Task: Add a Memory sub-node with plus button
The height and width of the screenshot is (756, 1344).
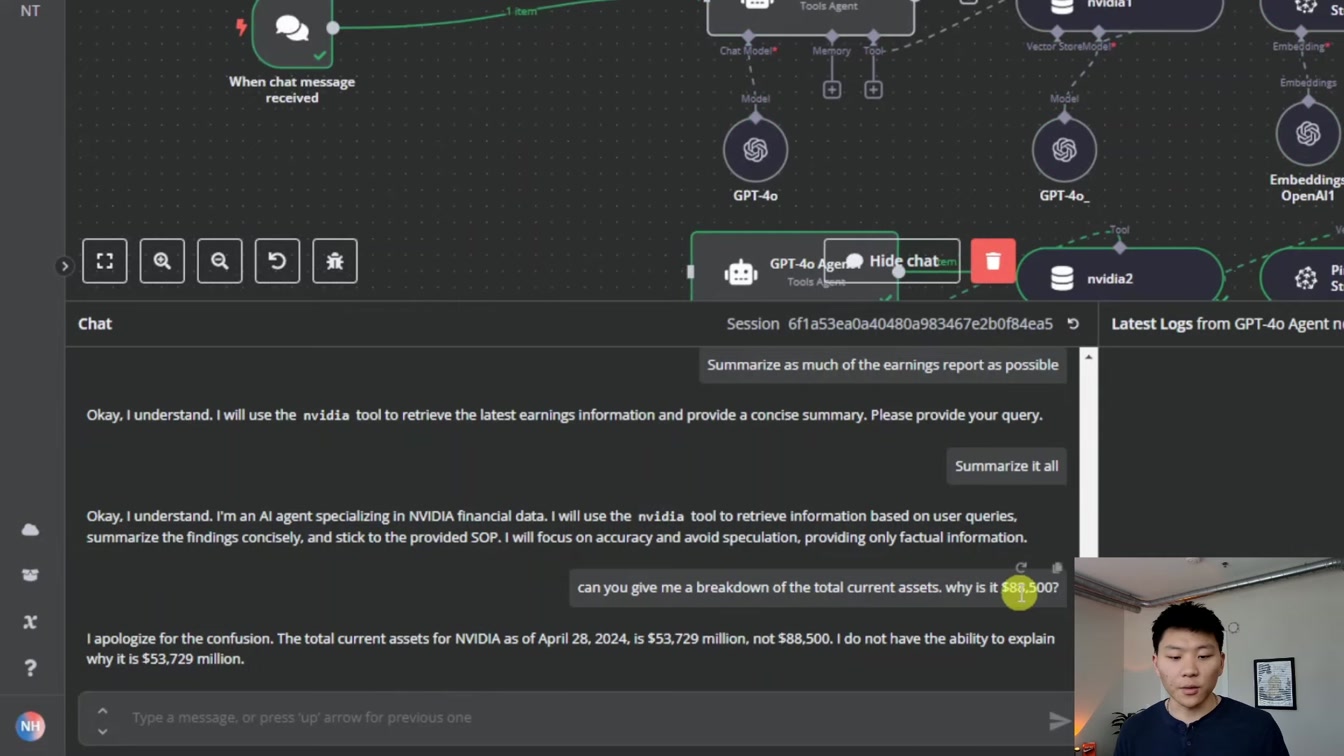Action: 832,90
